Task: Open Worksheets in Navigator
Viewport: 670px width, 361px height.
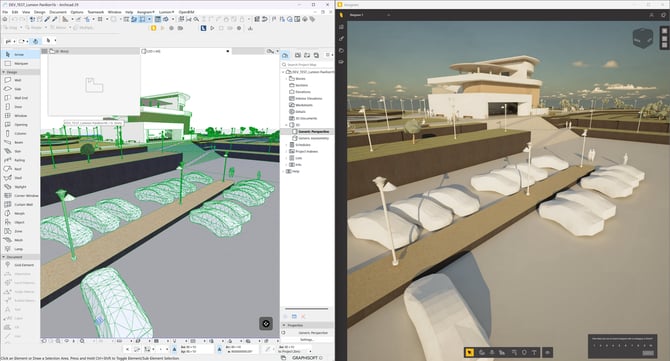Action: point(303,105)
